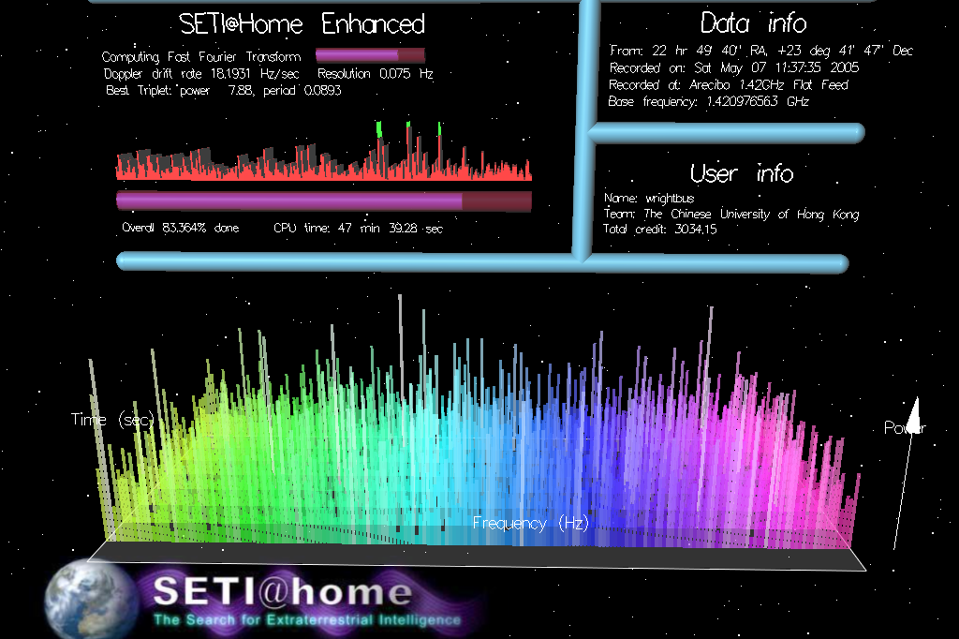Viewport: 959px width, 639px height.
Task: Click the SETI@home logo text
Action: [x=283, y=591]
